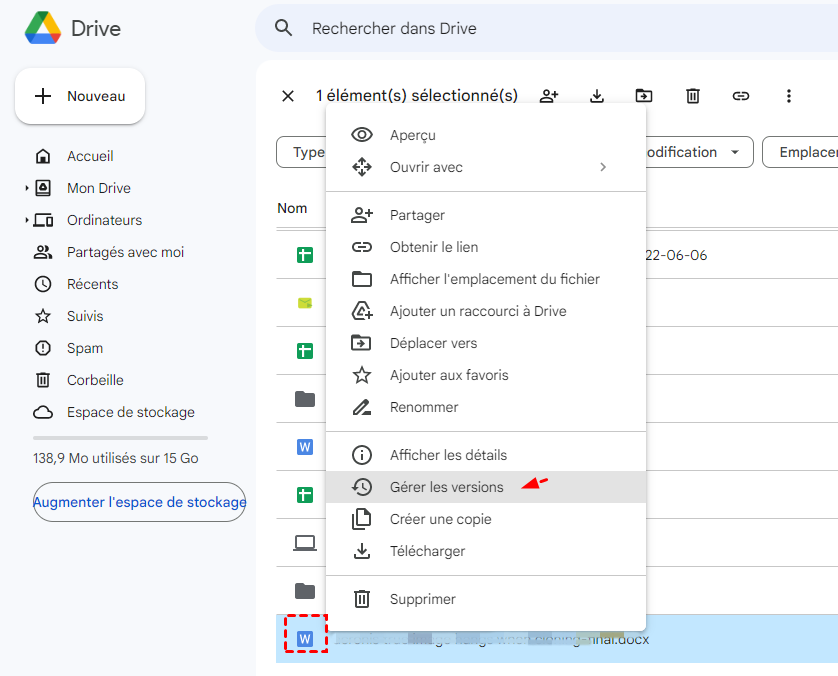This screenshot has width=838, height=676.
Task: Click the clock icon beside Récents
Action: coord(43,284)
